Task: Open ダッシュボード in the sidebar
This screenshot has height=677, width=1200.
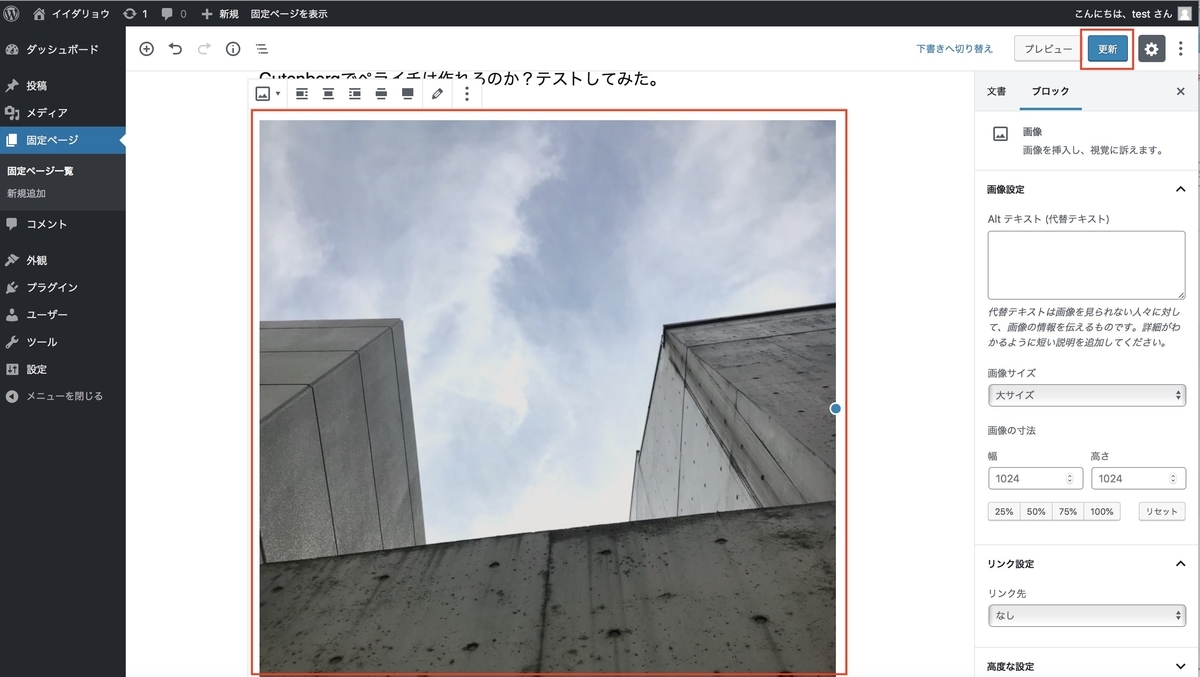Action: click(62, 49)
